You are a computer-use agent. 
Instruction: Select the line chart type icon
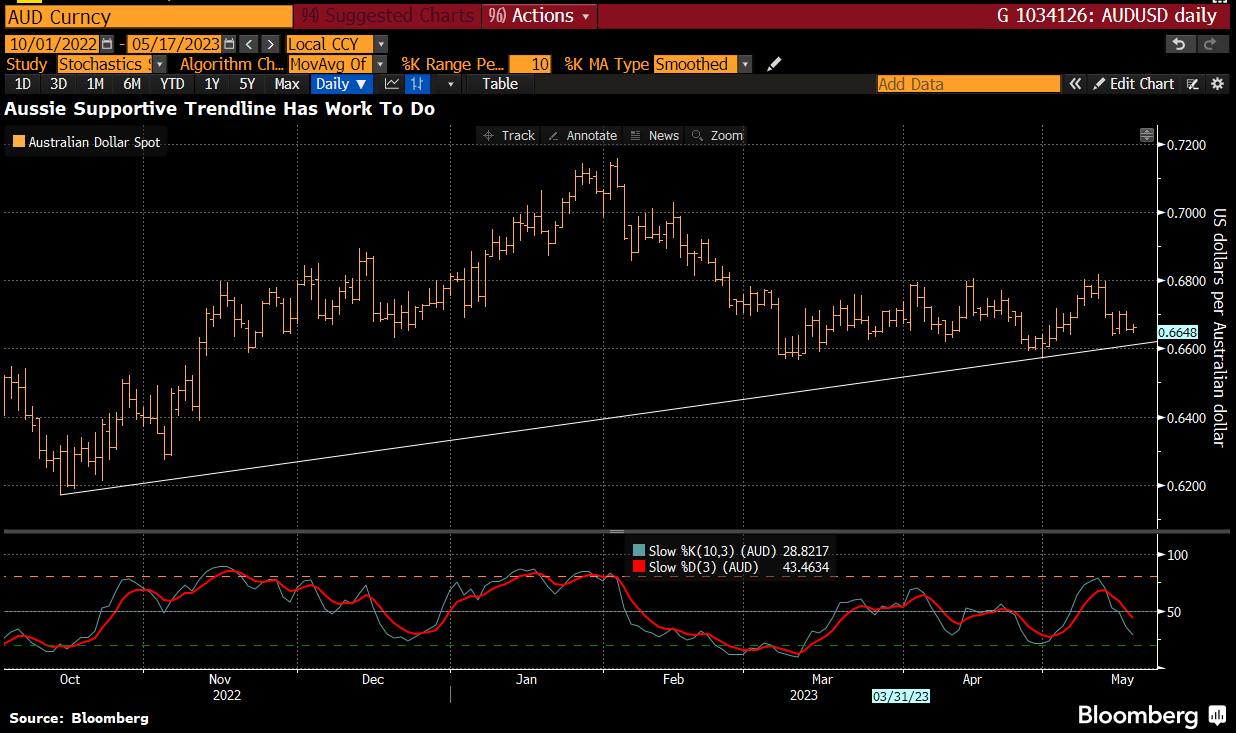pyautogui.click(x=392, y=84)
